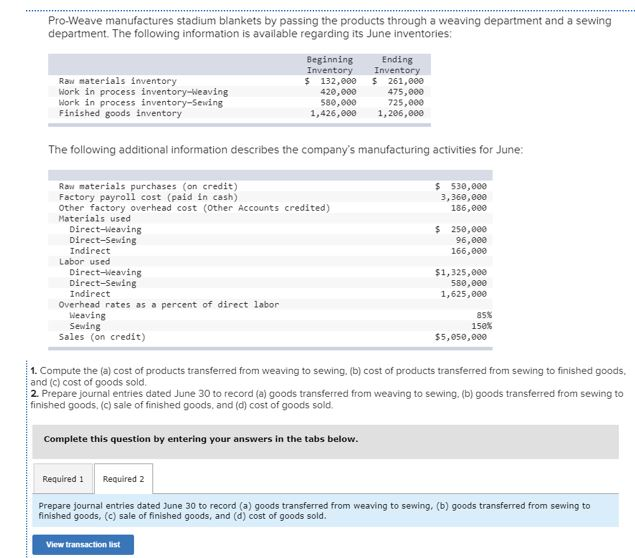Click the Labor used heading
The image size is (635, 558).
[x=84, y=262]
